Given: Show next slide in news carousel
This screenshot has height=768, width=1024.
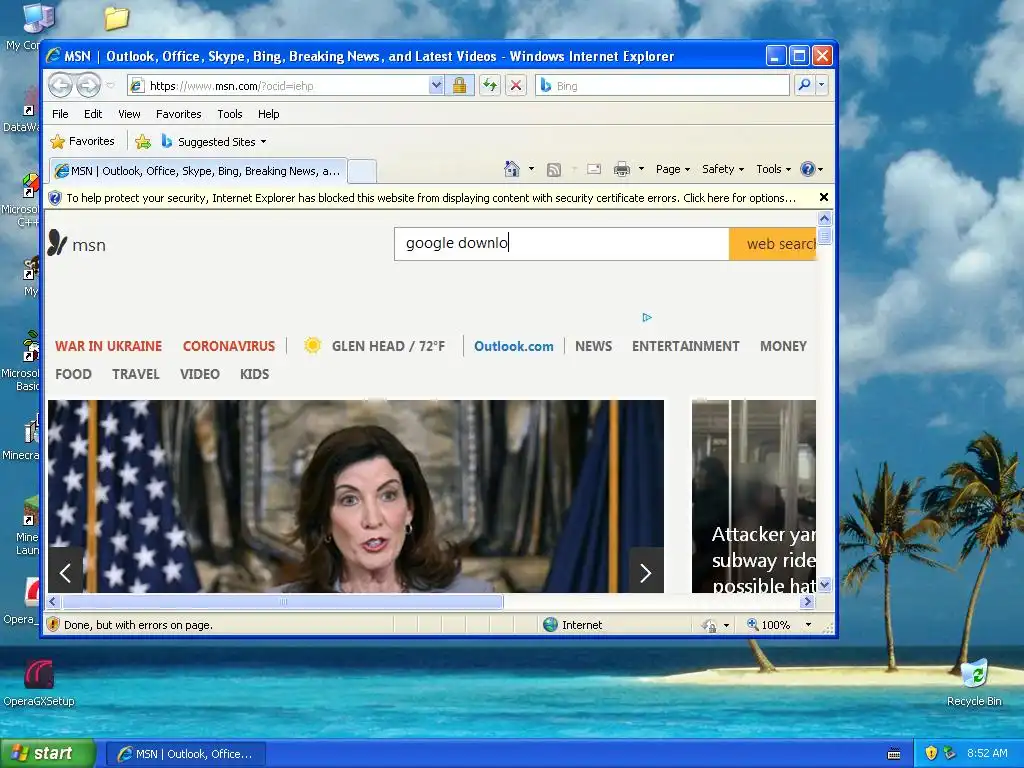Looking at the screenshot, I should click(646, 572).
